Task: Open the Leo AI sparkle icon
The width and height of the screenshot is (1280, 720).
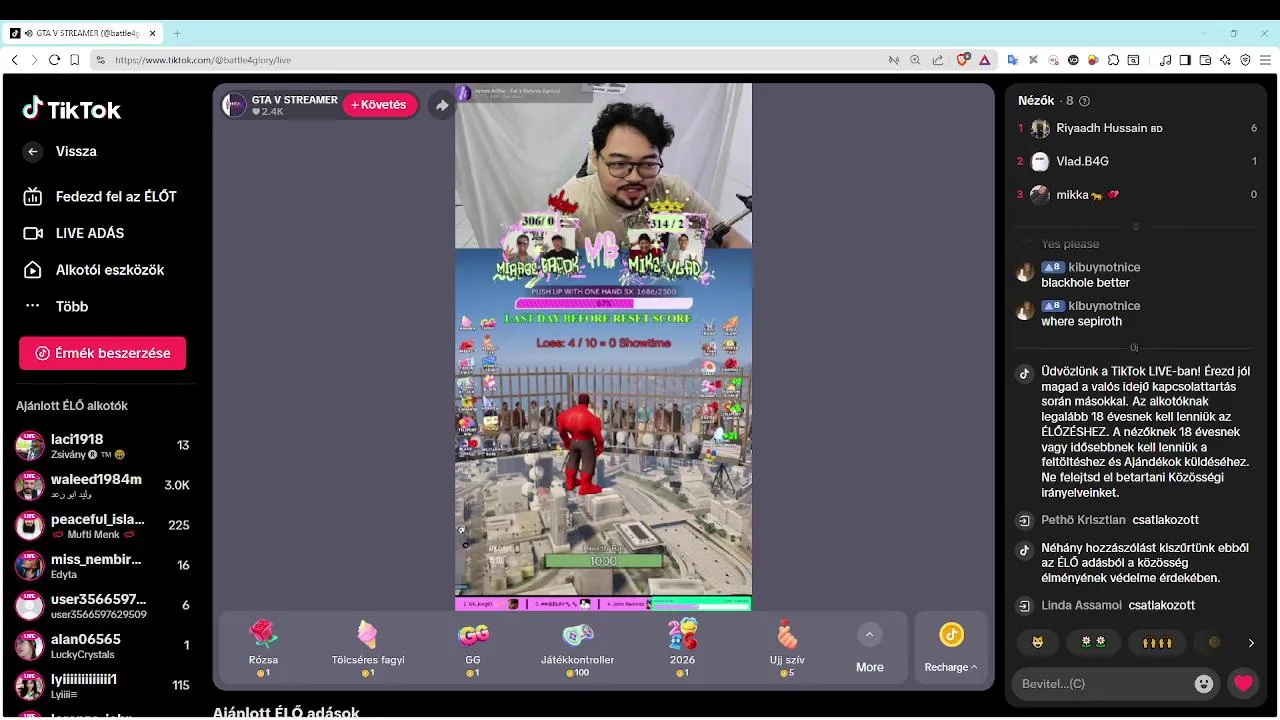Action: (1225, 60)
